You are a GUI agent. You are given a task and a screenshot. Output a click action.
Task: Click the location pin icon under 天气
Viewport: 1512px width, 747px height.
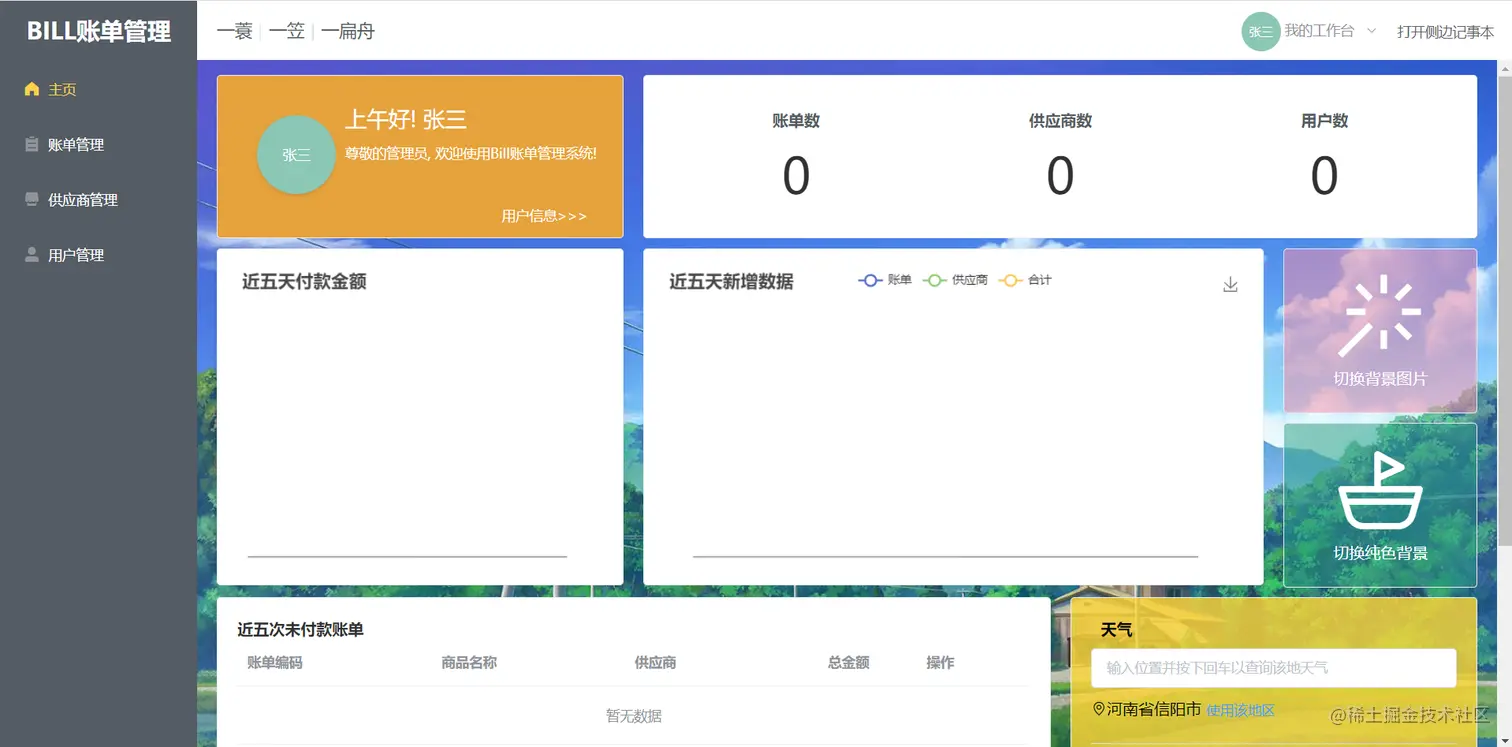1099,709
